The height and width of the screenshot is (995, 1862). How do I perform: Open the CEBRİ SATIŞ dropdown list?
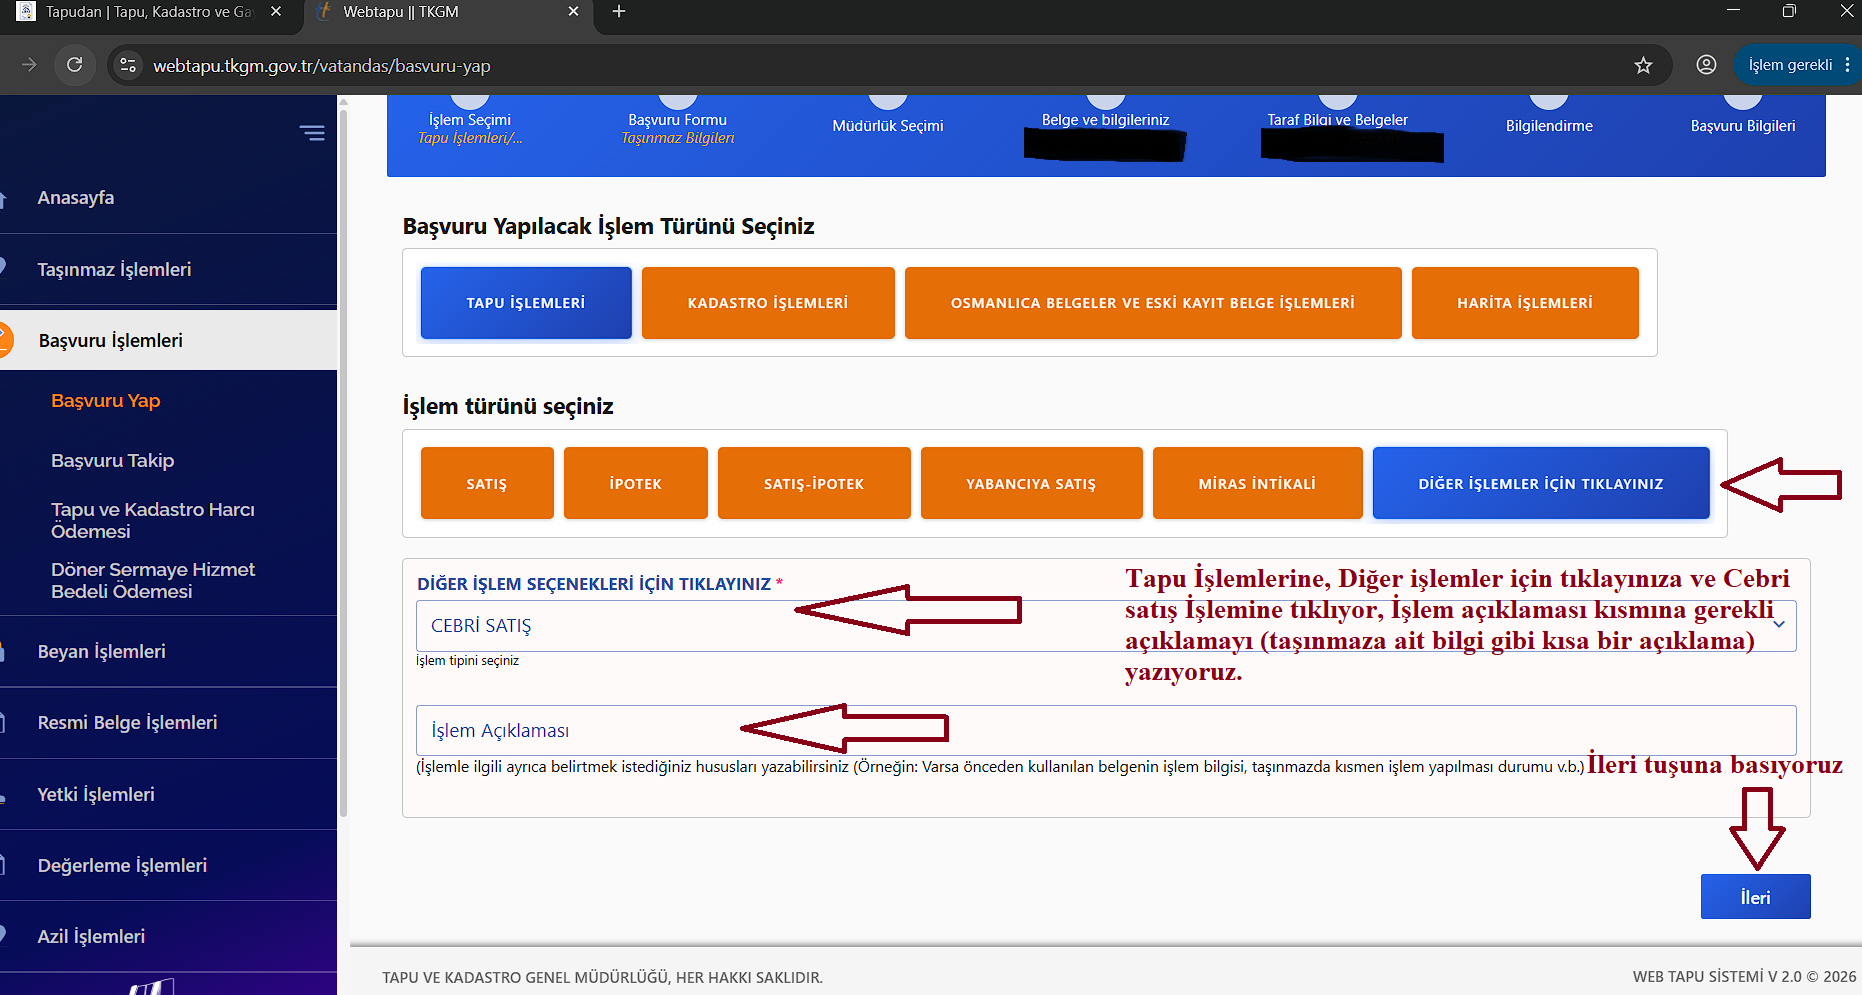pyautogui.click(x=1106, y=626)
